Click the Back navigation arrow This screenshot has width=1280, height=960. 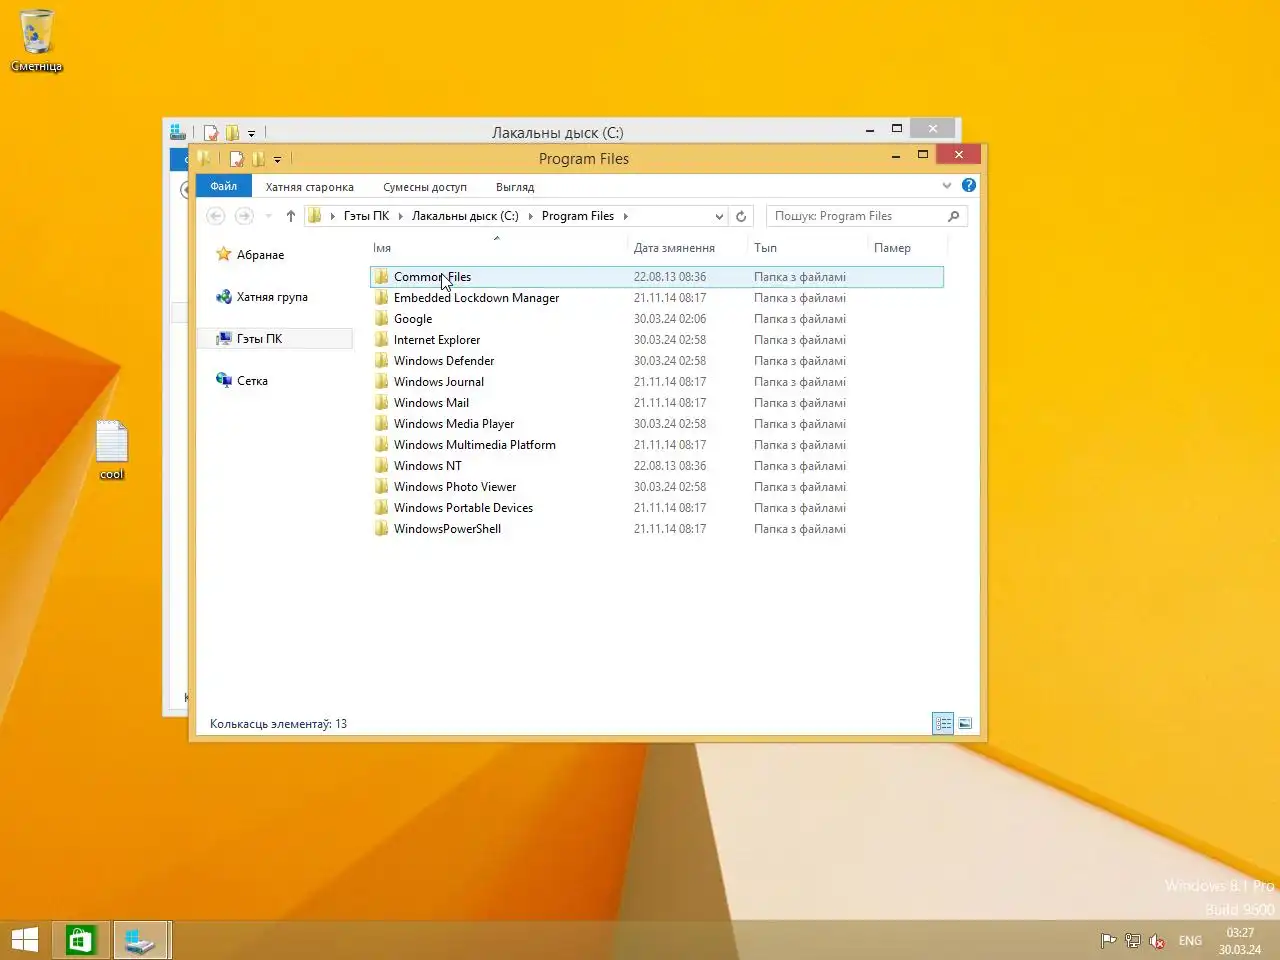[x=216, y=216]
